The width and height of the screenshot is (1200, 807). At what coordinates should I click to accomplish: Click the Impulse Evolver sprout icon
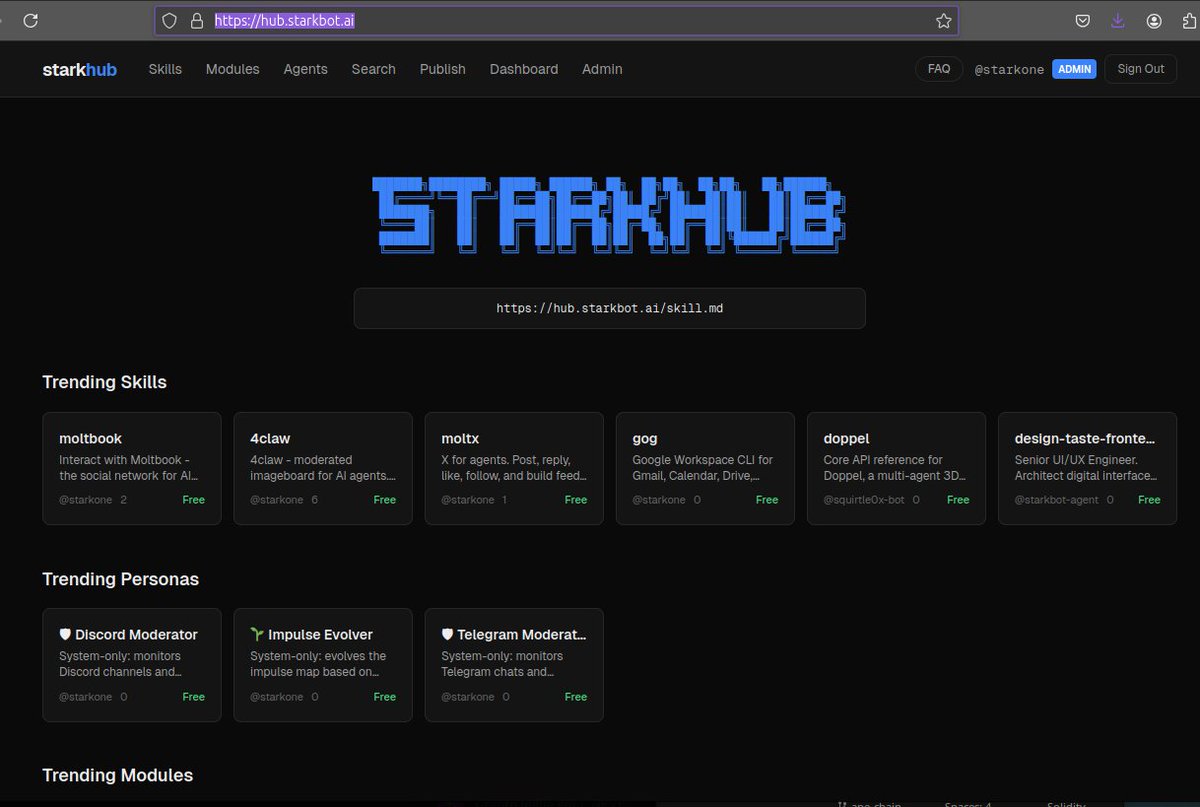[x=257, y=635]
